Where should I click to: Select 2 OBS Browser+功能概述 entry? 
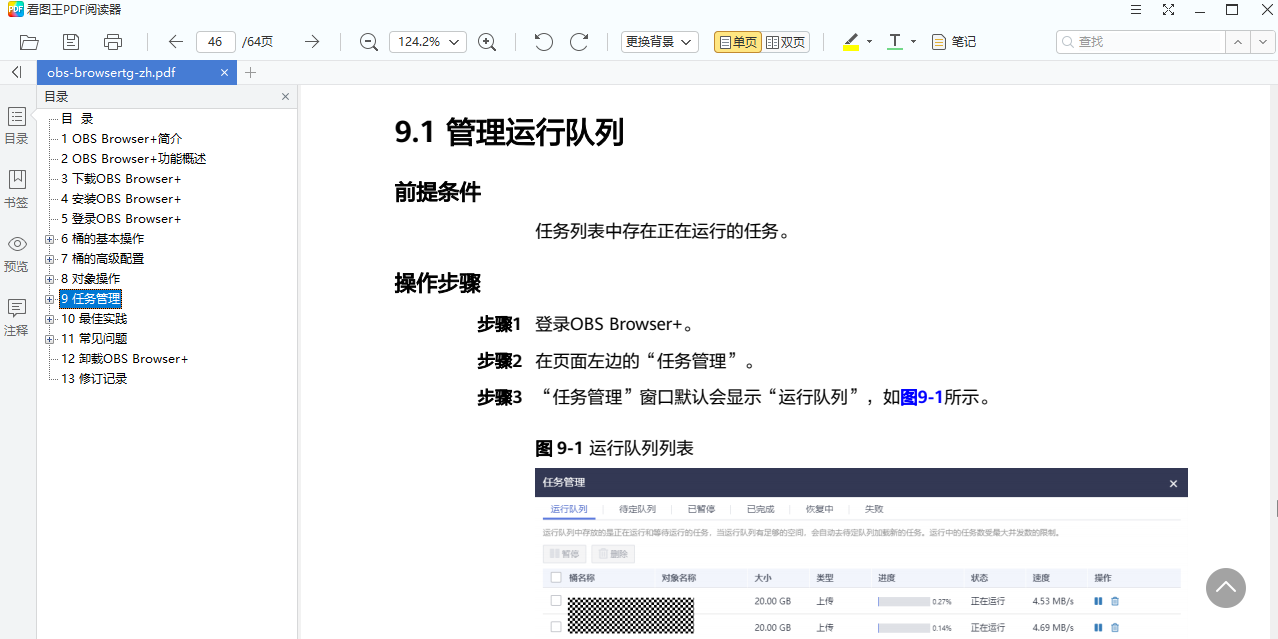click(134, 159)
